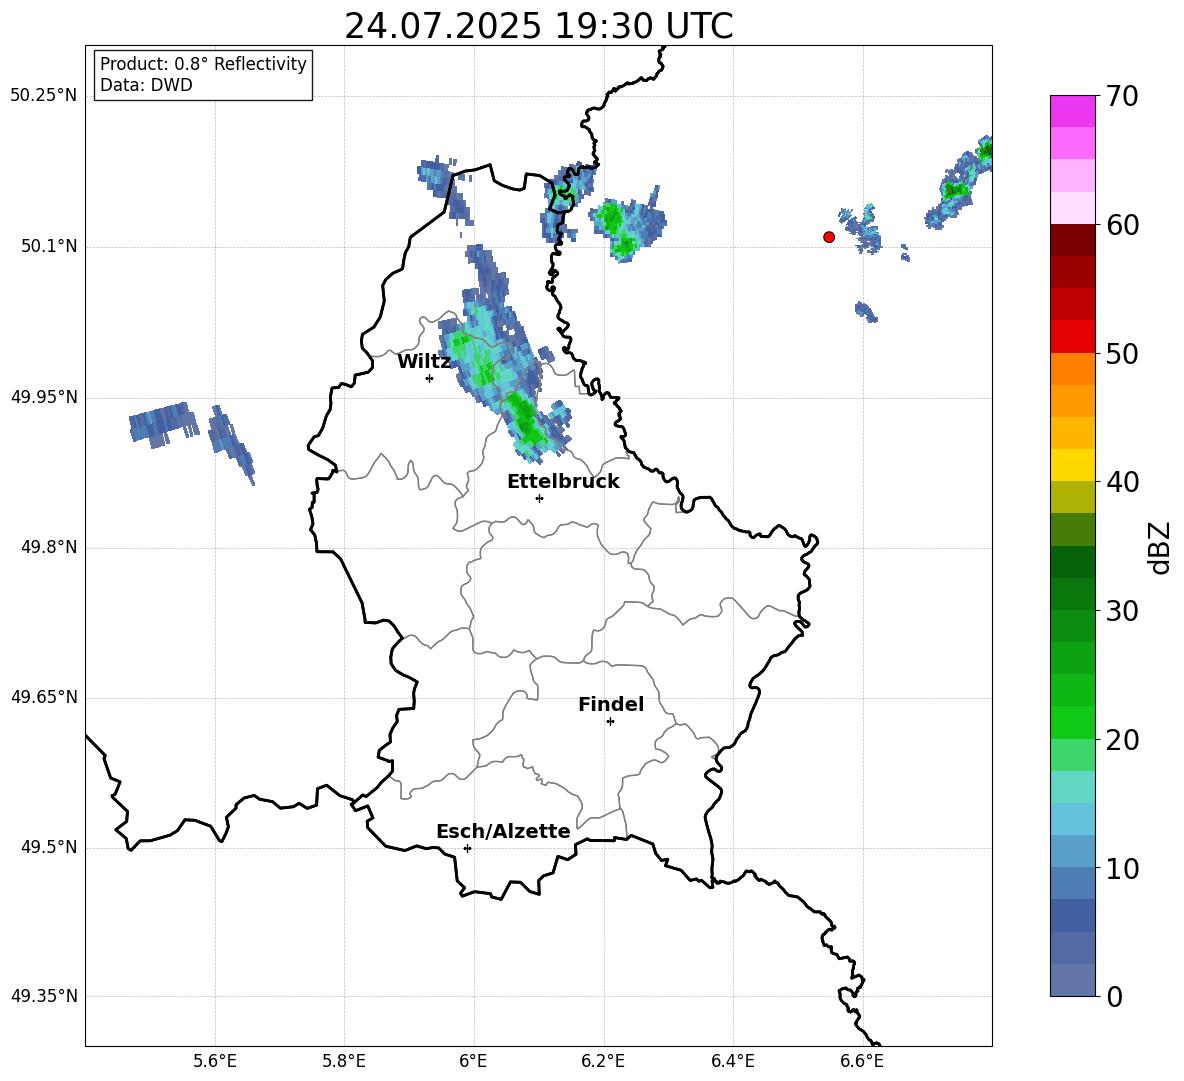
Task: Click the 49.5°N latitude label
Action: pyautogui.click(x=49, y=847)
